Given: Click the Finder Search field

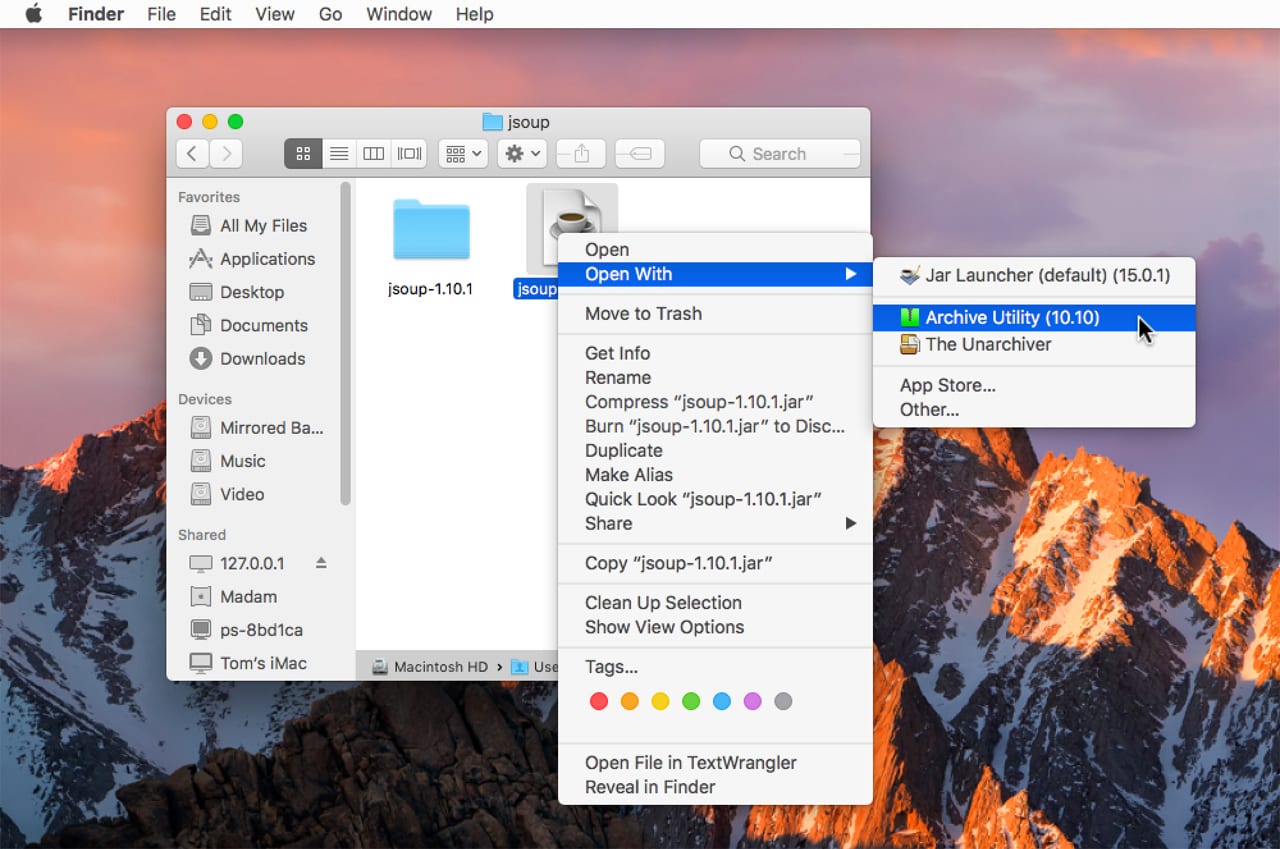Looking at the screenshot, I should click(780, 154).
